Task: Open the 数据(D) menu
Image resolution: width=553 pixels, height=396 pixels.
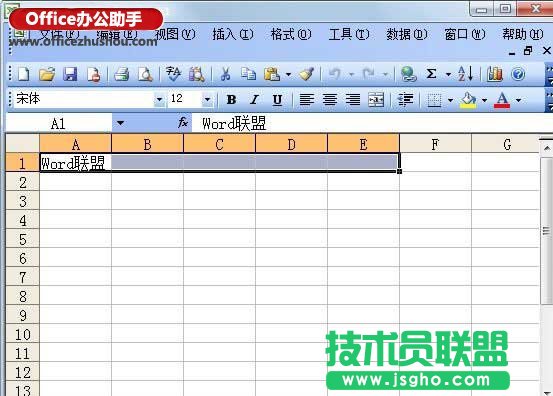Action: tap(407, 34)
